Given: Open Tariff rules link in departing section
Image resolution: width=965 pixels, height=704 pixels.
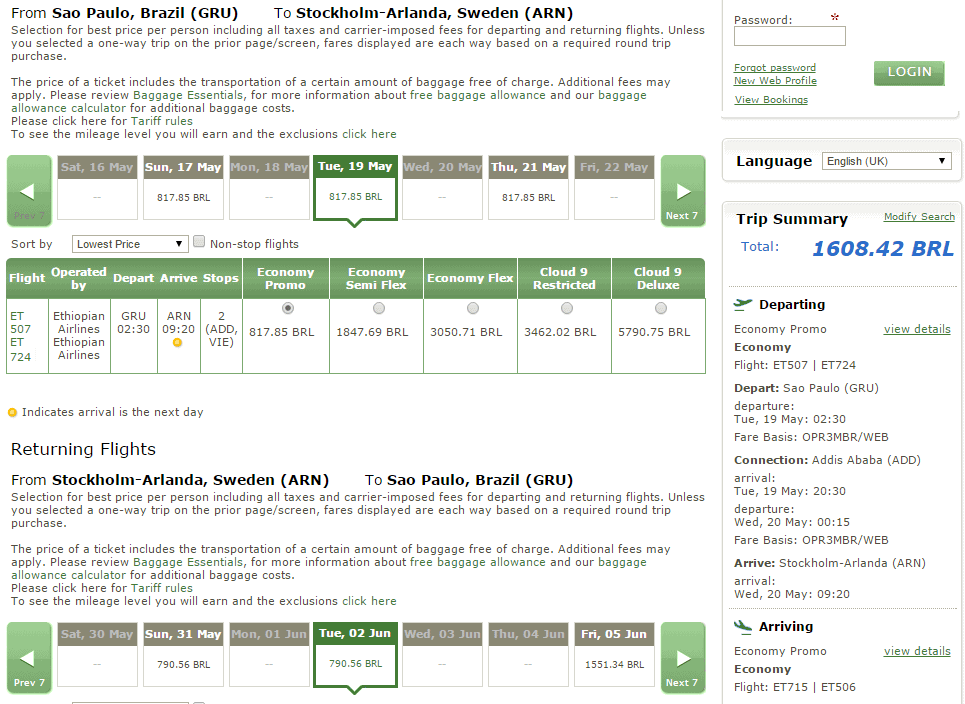Looking at the screenshot, I should tap(162, 121).
